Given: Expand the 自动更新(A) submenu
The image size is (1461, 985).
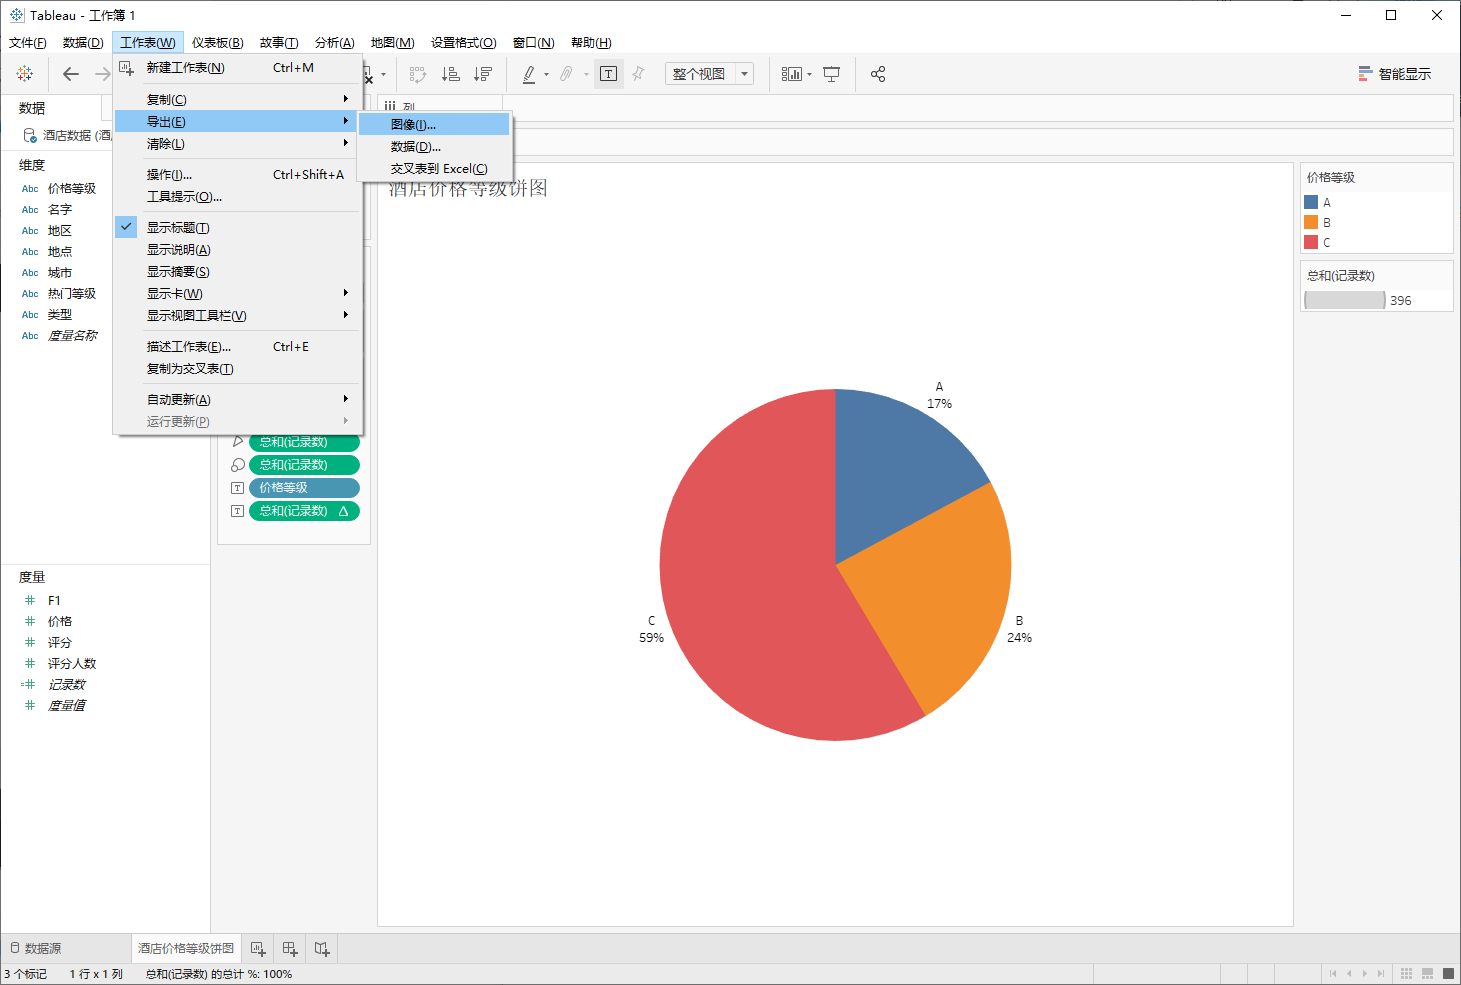Looking at the screenshot, I should (x=238, y=400).
